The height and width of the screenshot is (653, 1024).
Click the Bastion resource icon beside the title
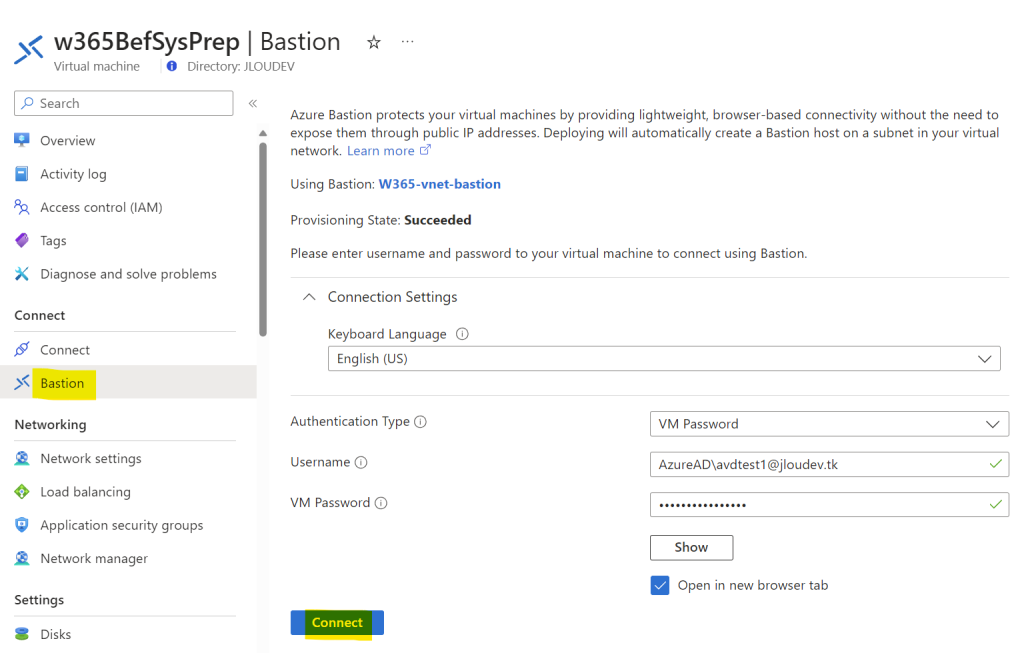tap(29, 50)
